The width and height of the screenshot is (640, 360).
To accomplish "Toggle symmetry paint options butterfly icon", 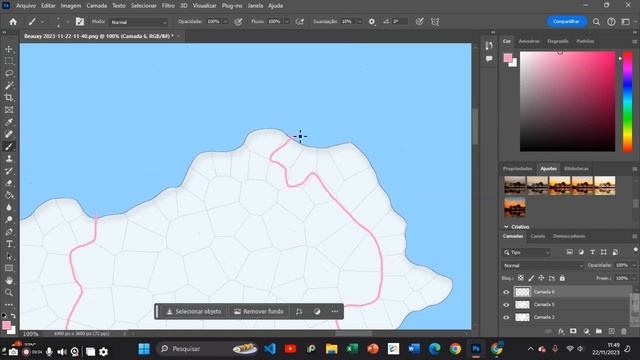I will point(435,22).
